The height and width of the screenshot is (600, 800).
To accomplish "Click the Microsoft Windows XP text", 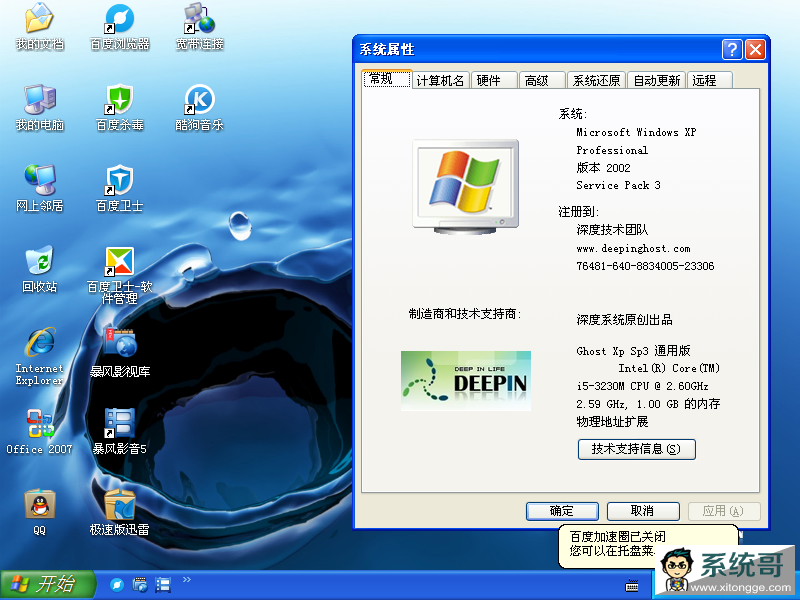I will click(636, 132).
